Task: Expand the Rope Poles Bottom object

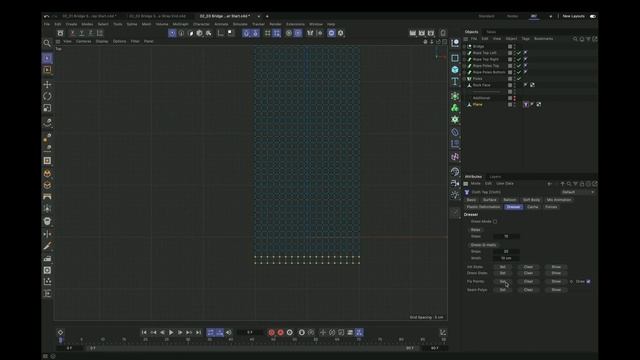Action: point(465,72)
